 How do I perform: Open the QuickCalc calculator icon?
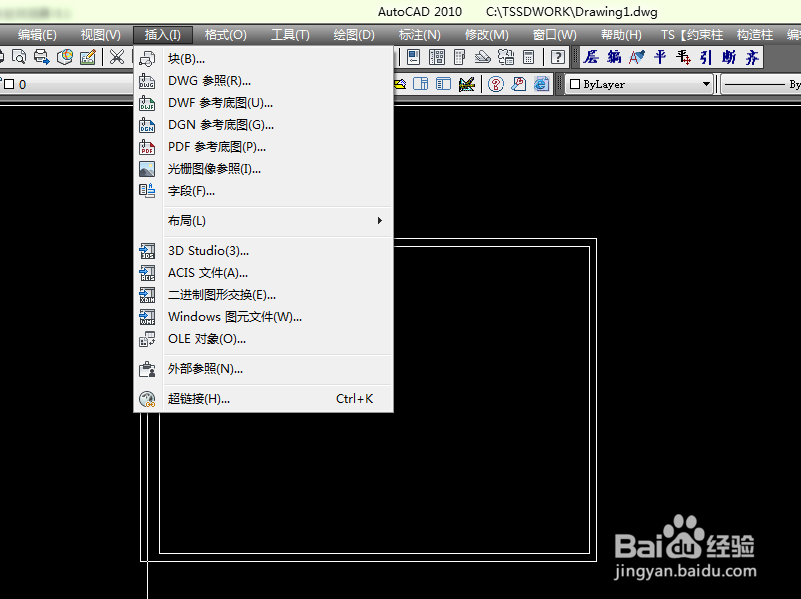point(529,57)
